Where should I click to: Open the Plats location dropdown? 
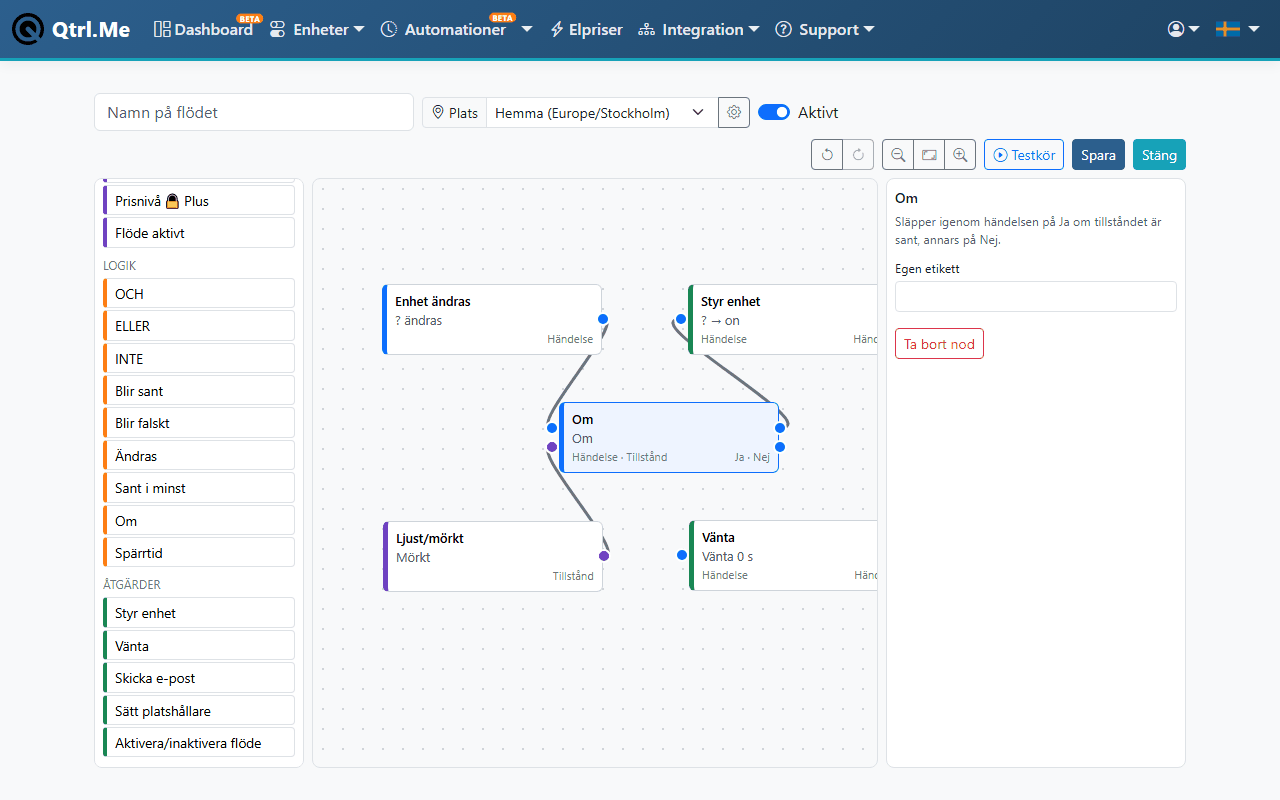tap(602, 112)
